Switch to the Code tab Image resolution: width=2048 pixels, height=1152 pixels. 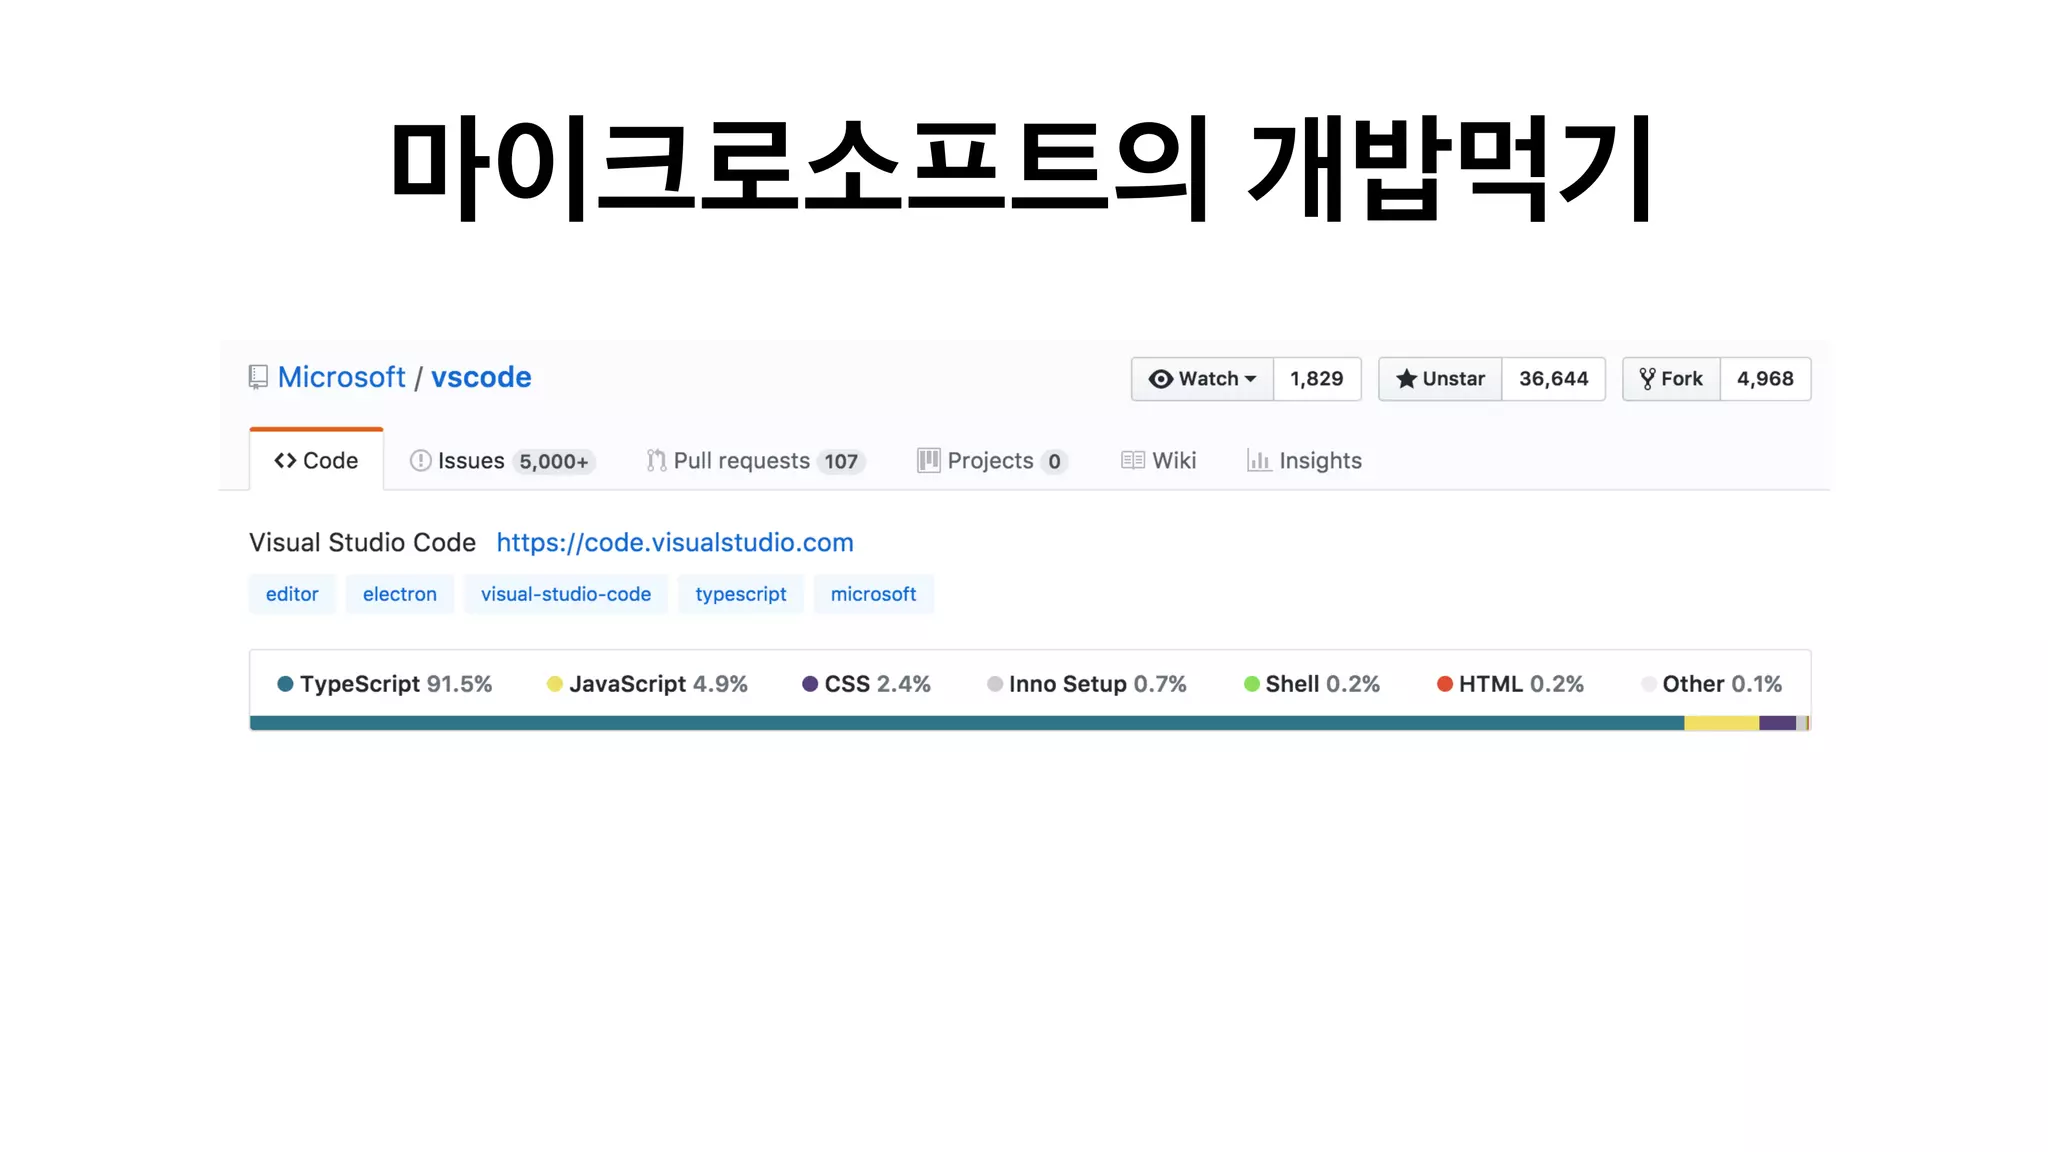(x=316, y=461)
